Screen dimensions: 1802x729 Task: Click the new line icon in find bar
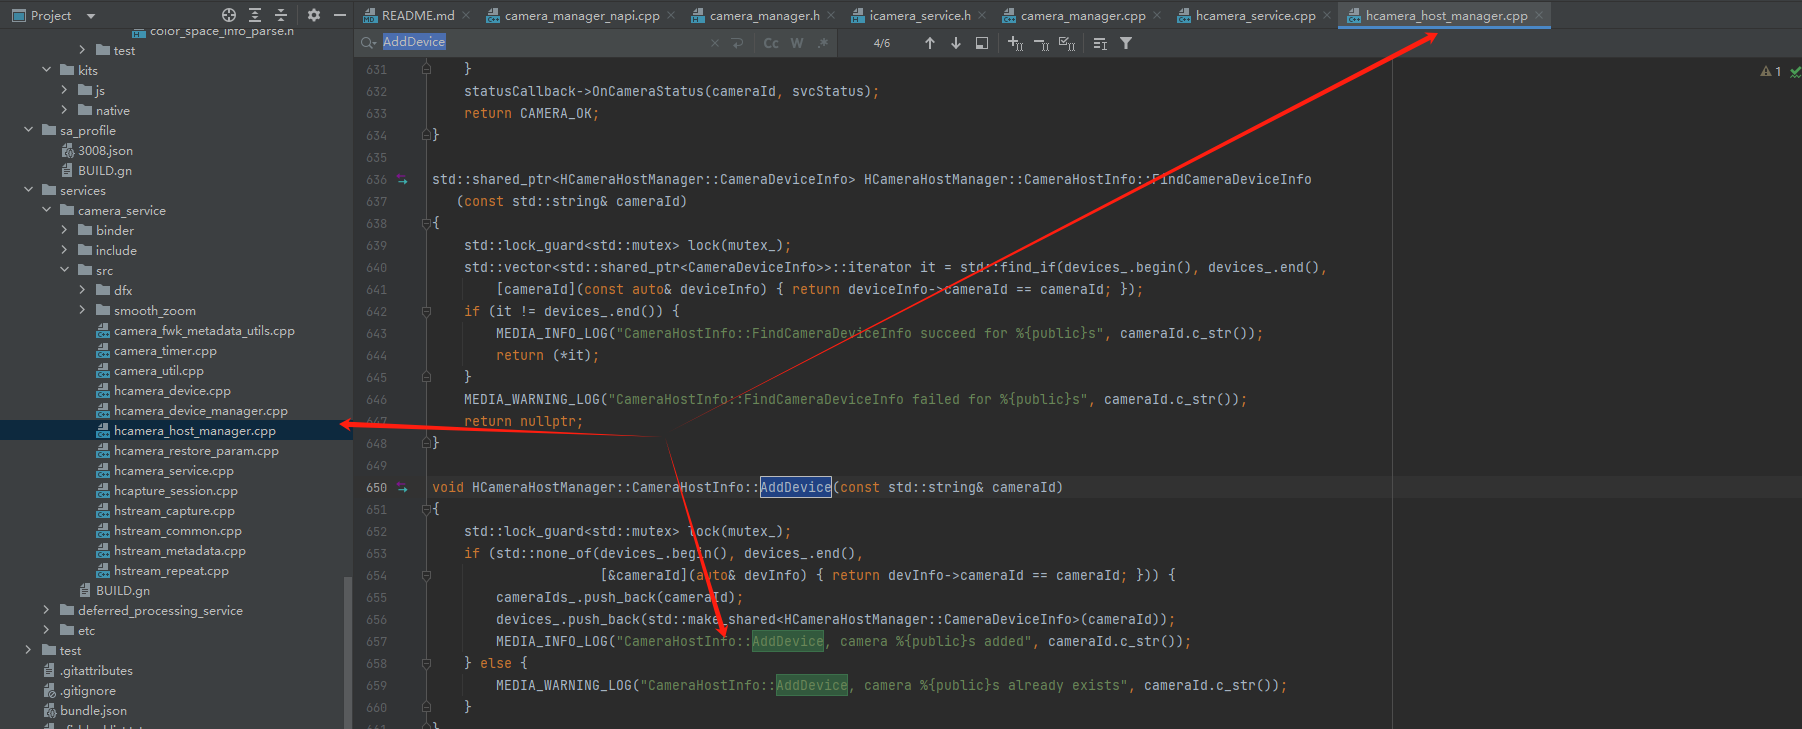pyautogui.click(x=738, y=43)
